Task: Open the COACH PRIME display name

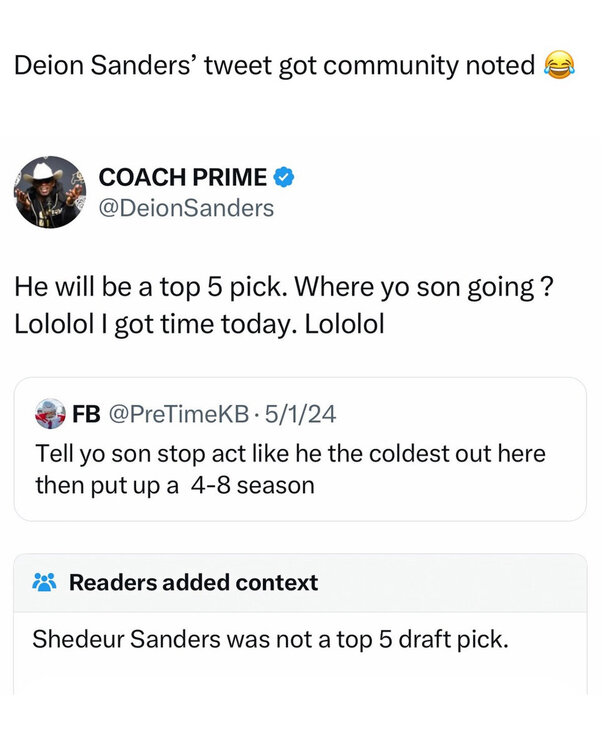Action: [x=182, y=178]
